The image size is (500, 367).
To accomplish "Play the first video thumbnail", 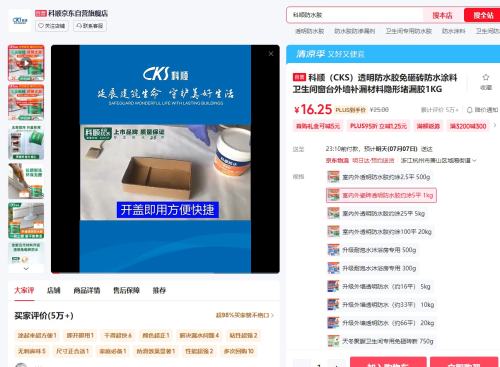I will (26, 63).
